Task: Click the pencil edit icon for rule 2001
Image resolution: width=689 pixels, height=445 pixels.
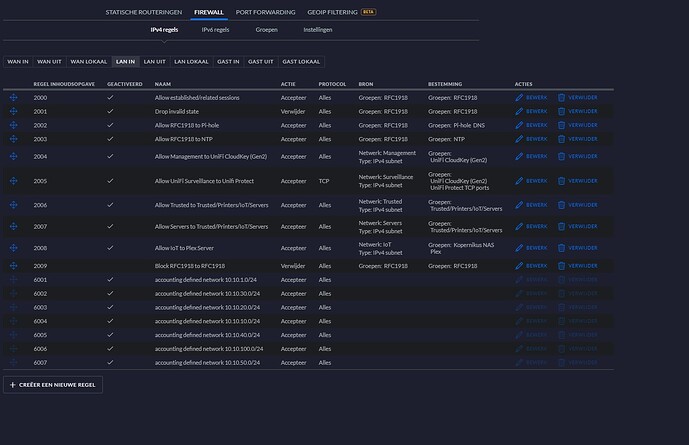Action: coord(519,112)
